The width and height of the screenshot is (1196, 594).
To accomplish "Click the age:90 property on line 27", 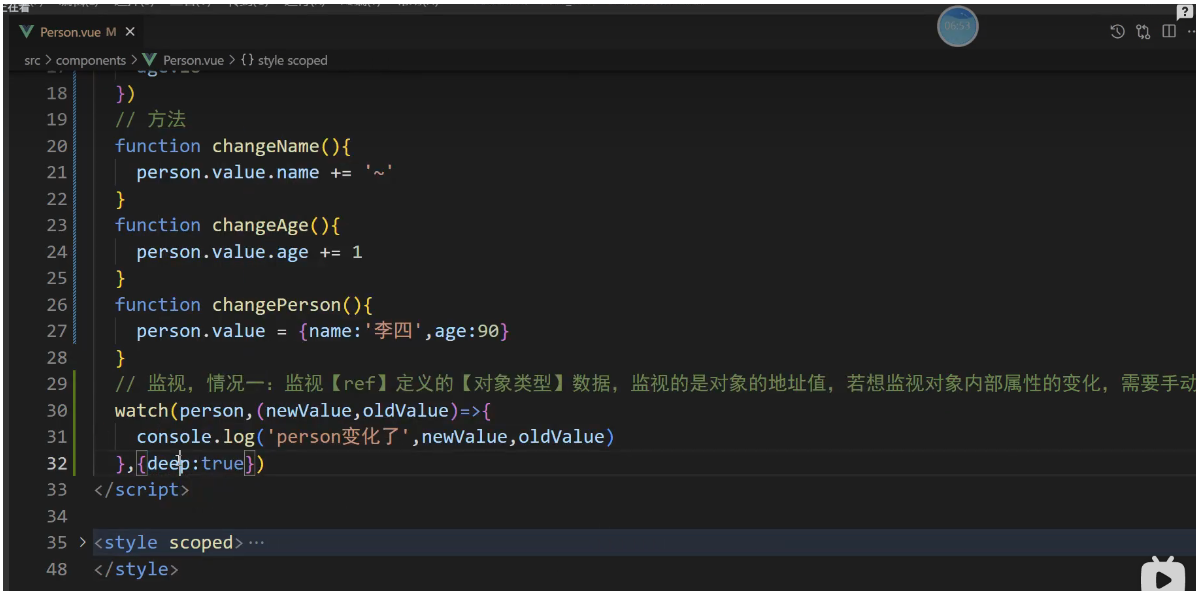I will 466,332.
